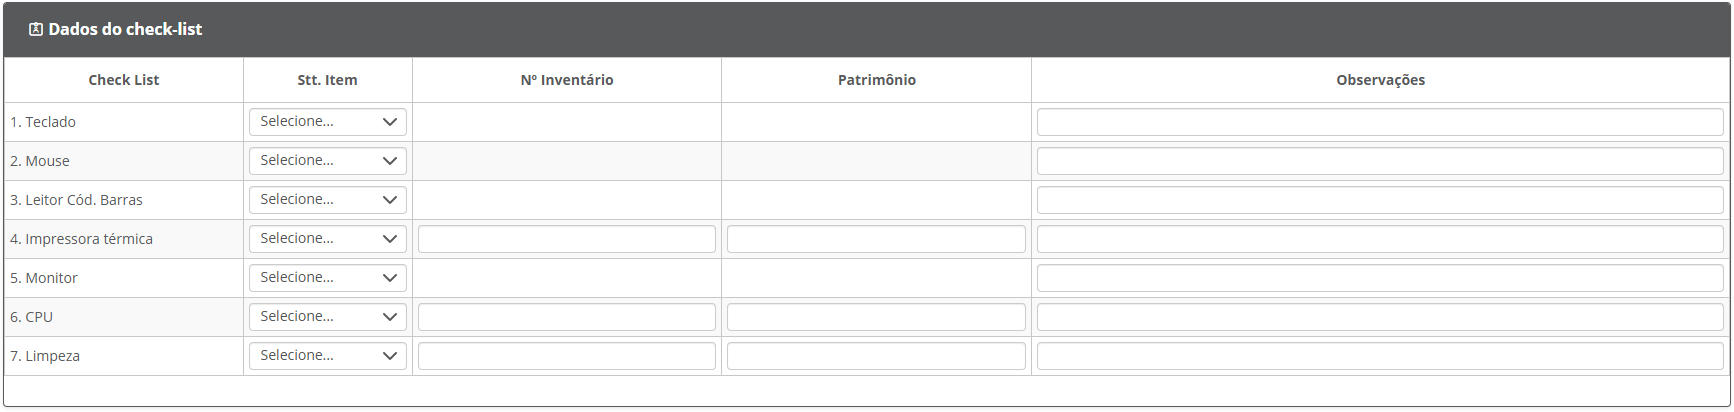1734x412 pixels.
Task: Click Impressora térmica patrimônio field
Action: [876, 239]
